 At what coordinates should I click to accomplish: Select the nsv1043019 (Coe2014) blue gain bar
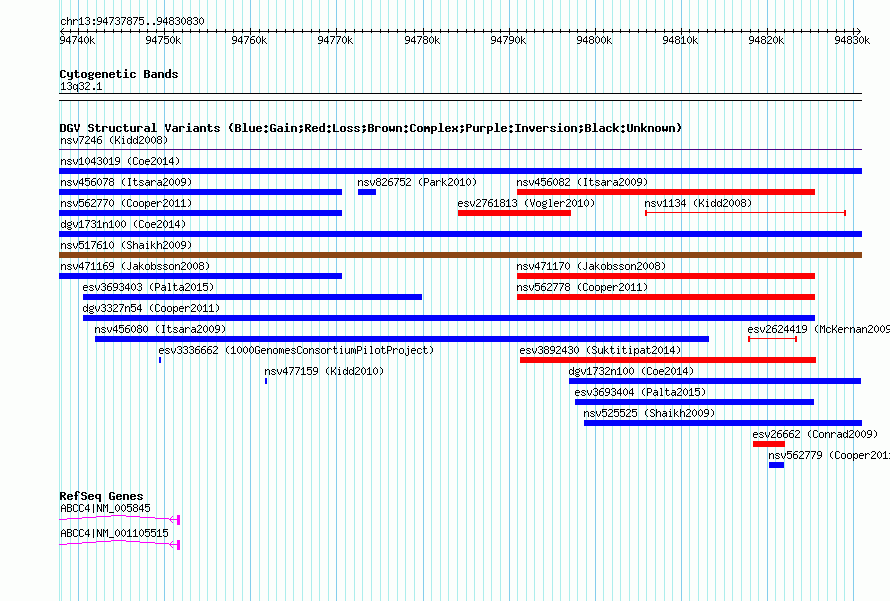460,171
